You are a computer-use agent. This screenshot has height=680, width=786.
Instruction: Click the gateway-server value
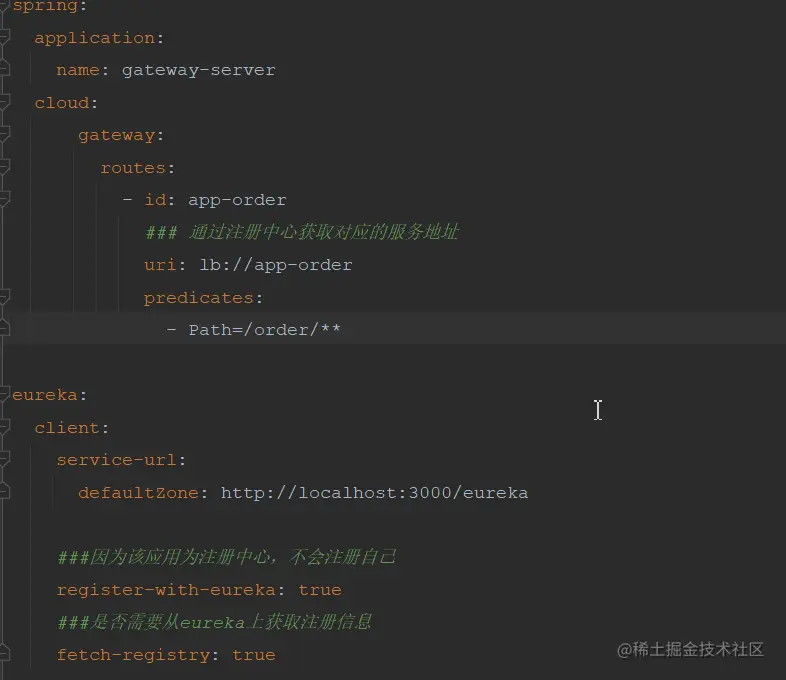[199, 70]
